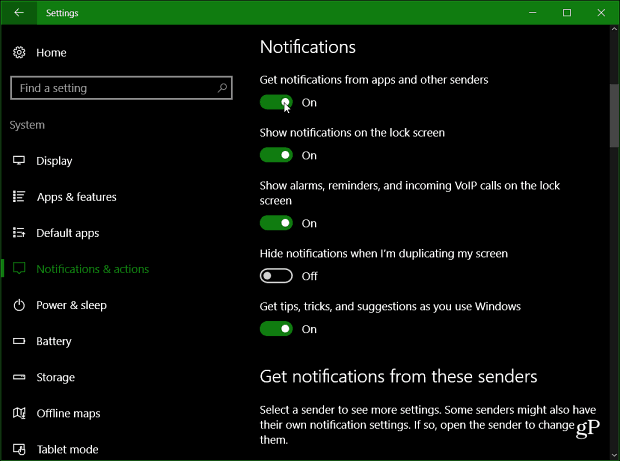Click the scrollbar up arrow
620x461 pixels.
614,29
